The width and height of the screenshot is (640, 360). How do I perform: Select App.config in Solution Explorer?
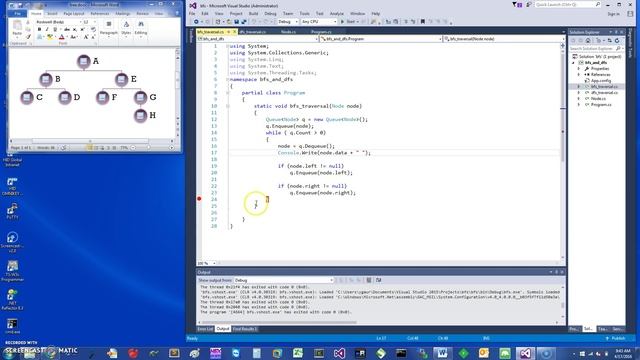point(601,81)
